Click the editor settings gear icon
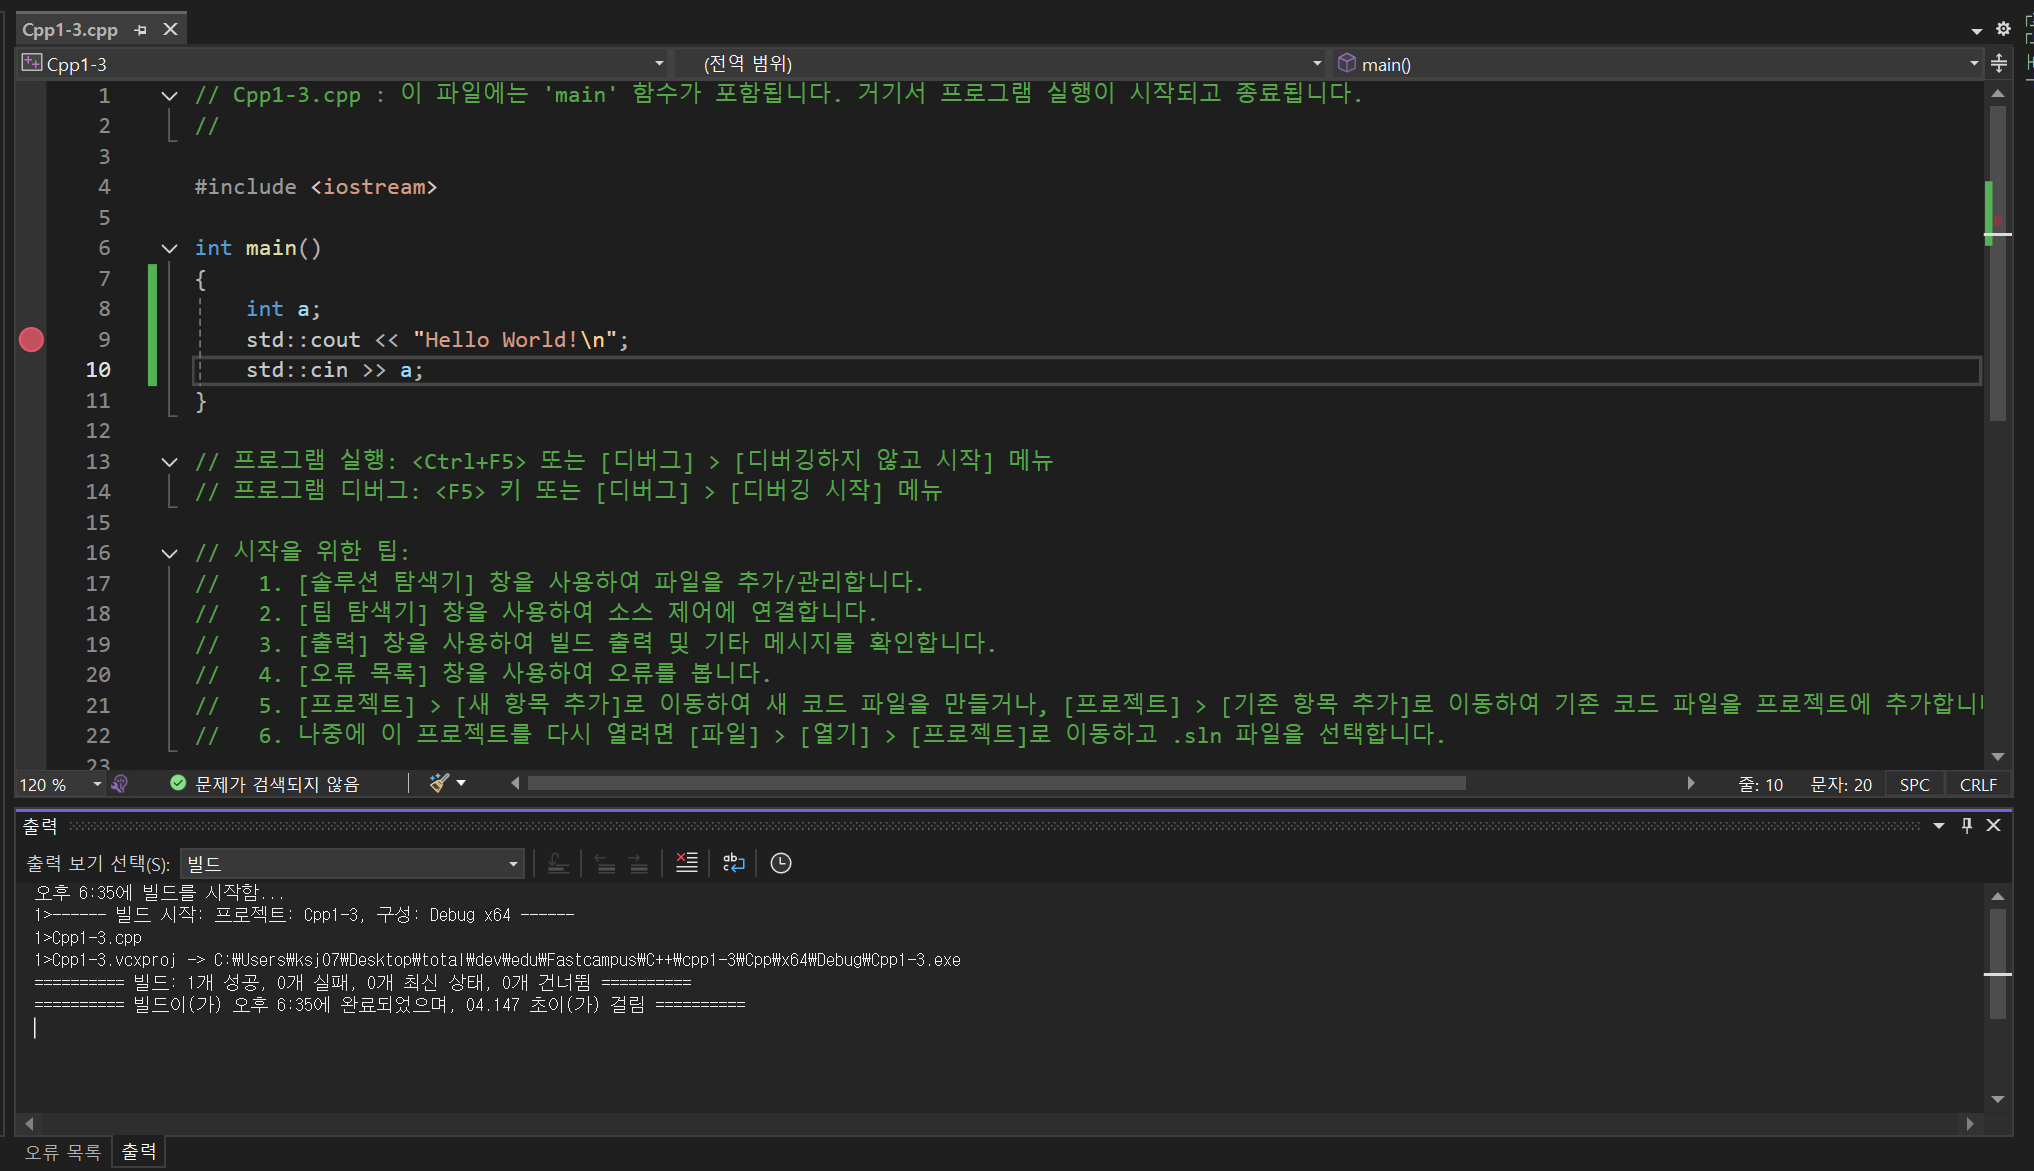2034x1171 pixels. pyautogui.click(x=2003, y=29)
